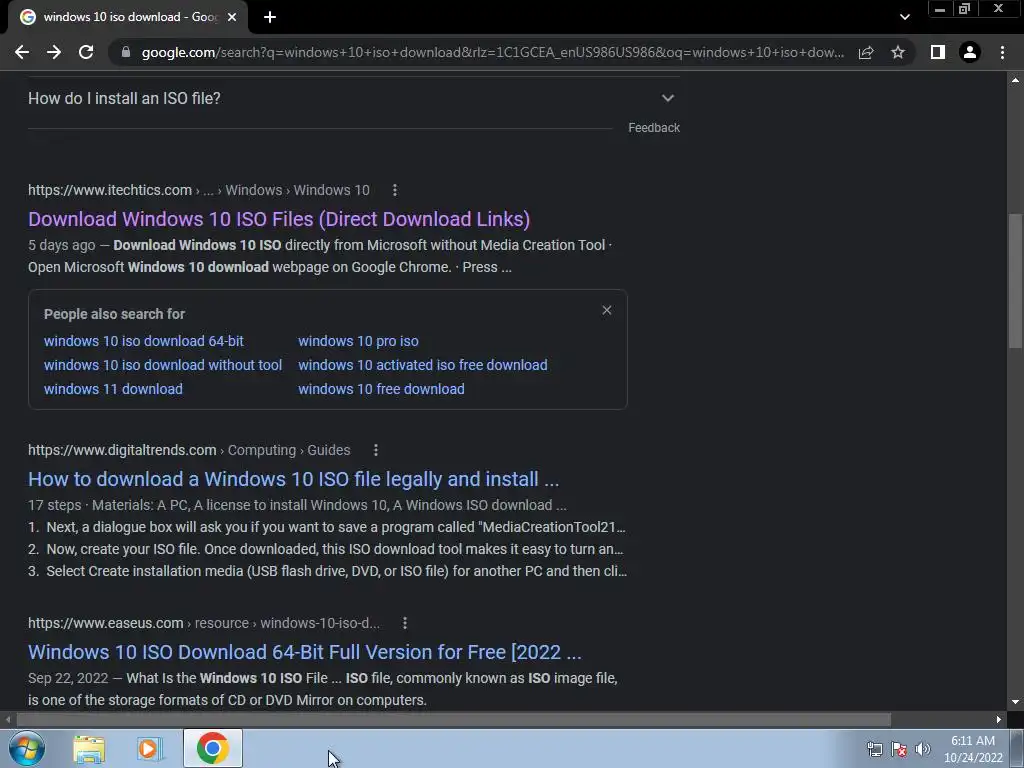
Task: Open Windows 10 ISO Download 64-Bit result
Action: click(x=304, y=652)
